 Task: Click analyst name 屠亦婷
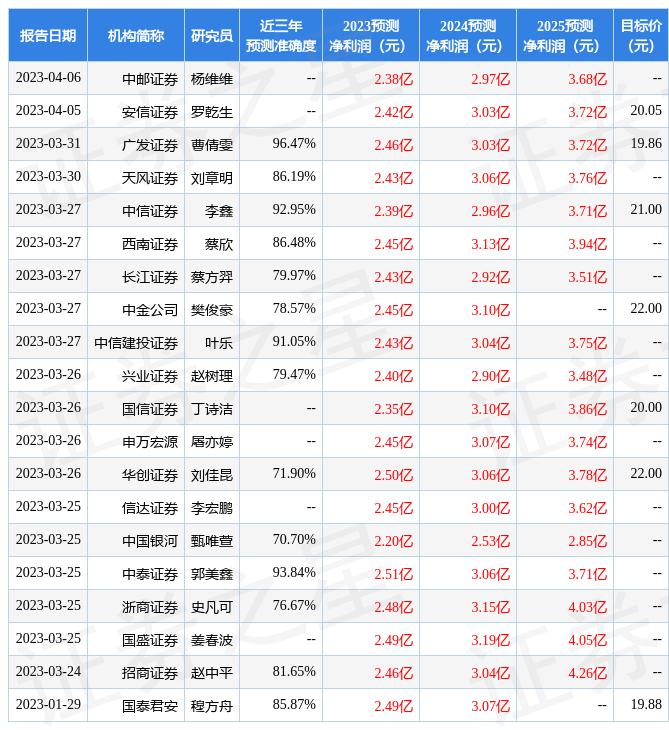pyautogui.click(x=212, y=442)
